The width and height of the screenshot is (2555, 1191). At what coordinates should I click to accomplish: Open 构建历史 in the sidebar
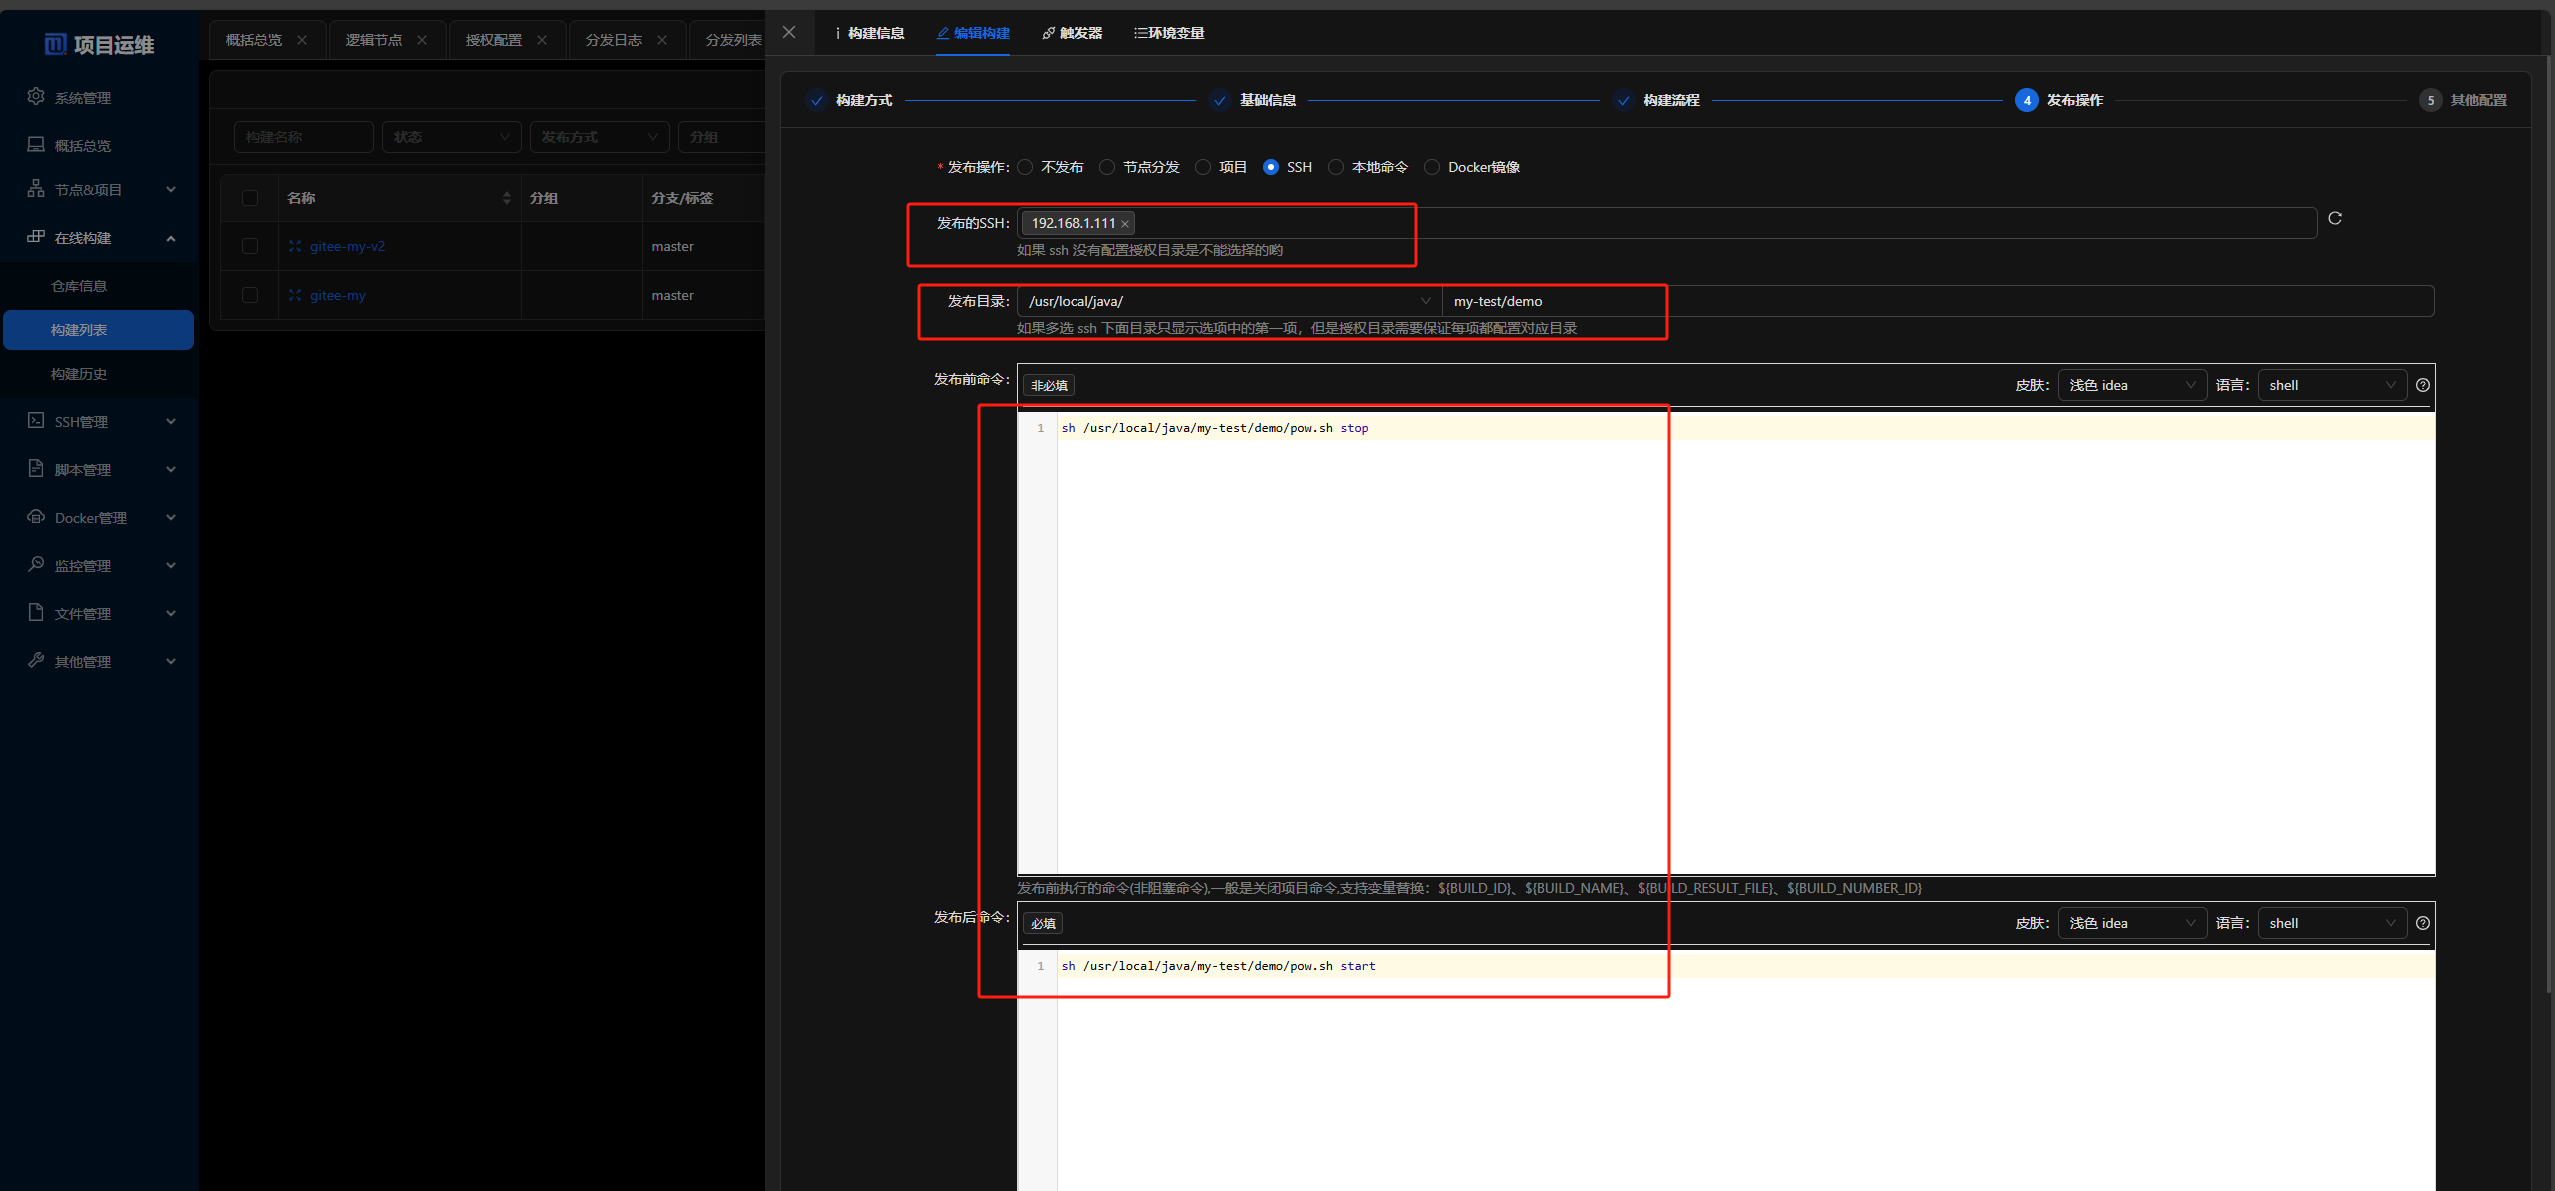tap(79, 374)
